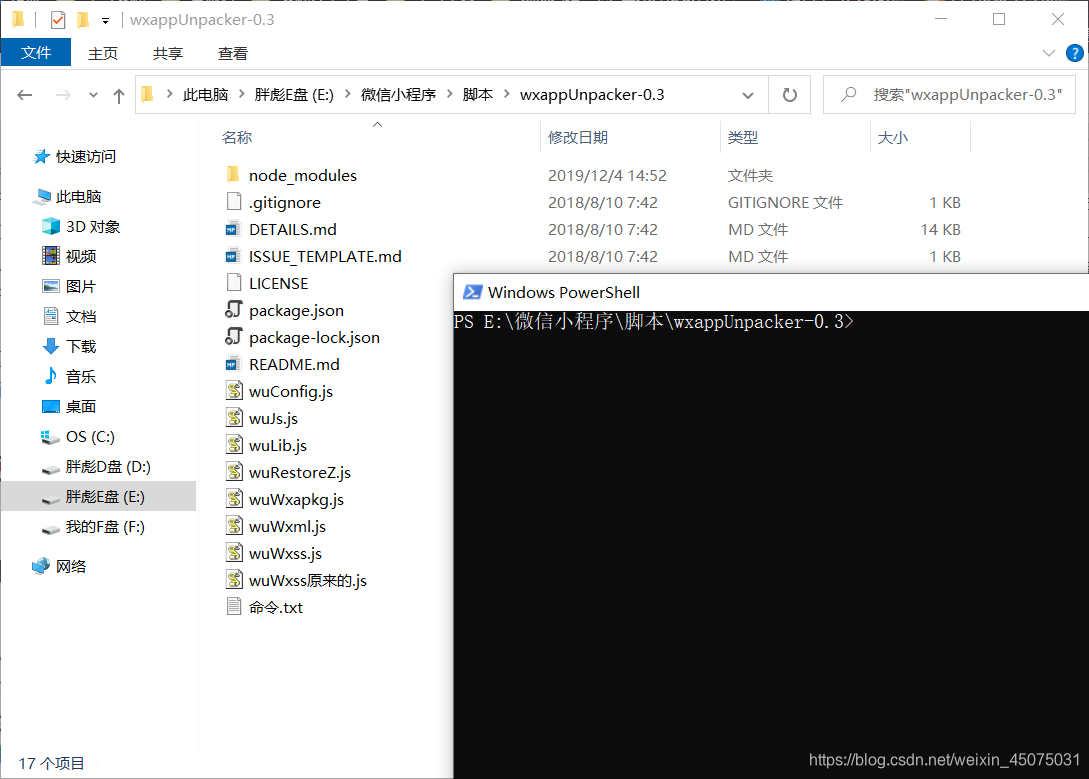Image resolution: width=1089 pixels, height=779 pixels.
Task: Select the wuWxss原来的.js file name
Action: (x=308, y=580)
